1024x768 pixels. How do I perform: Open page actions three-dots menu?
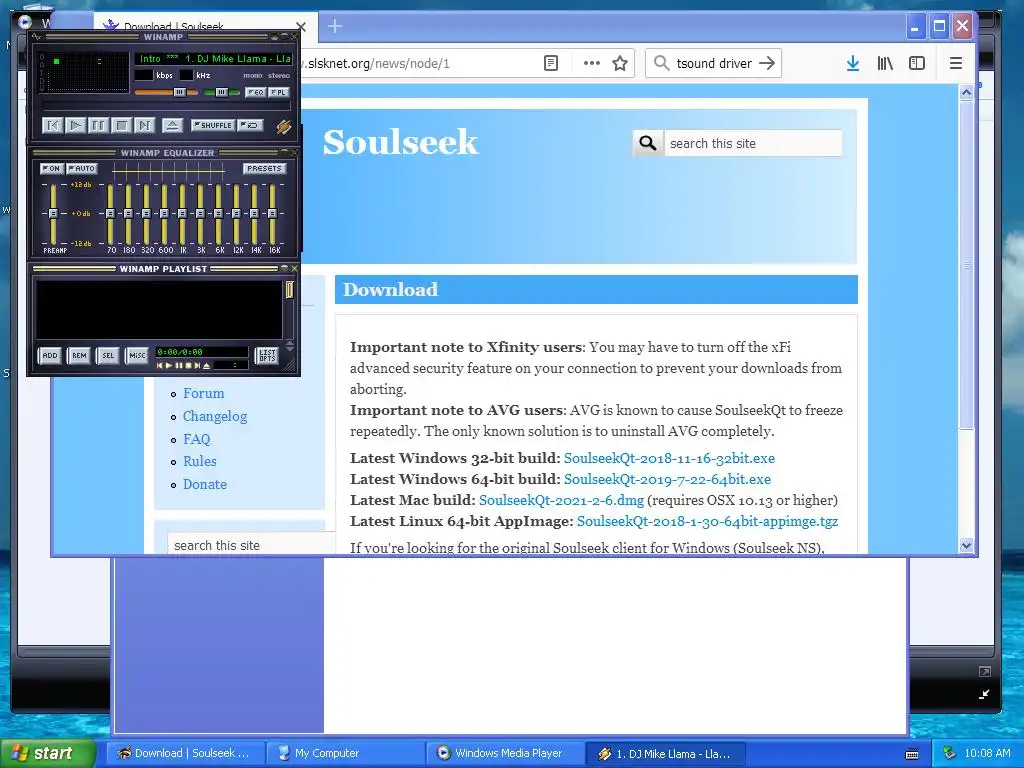(592, 63)
